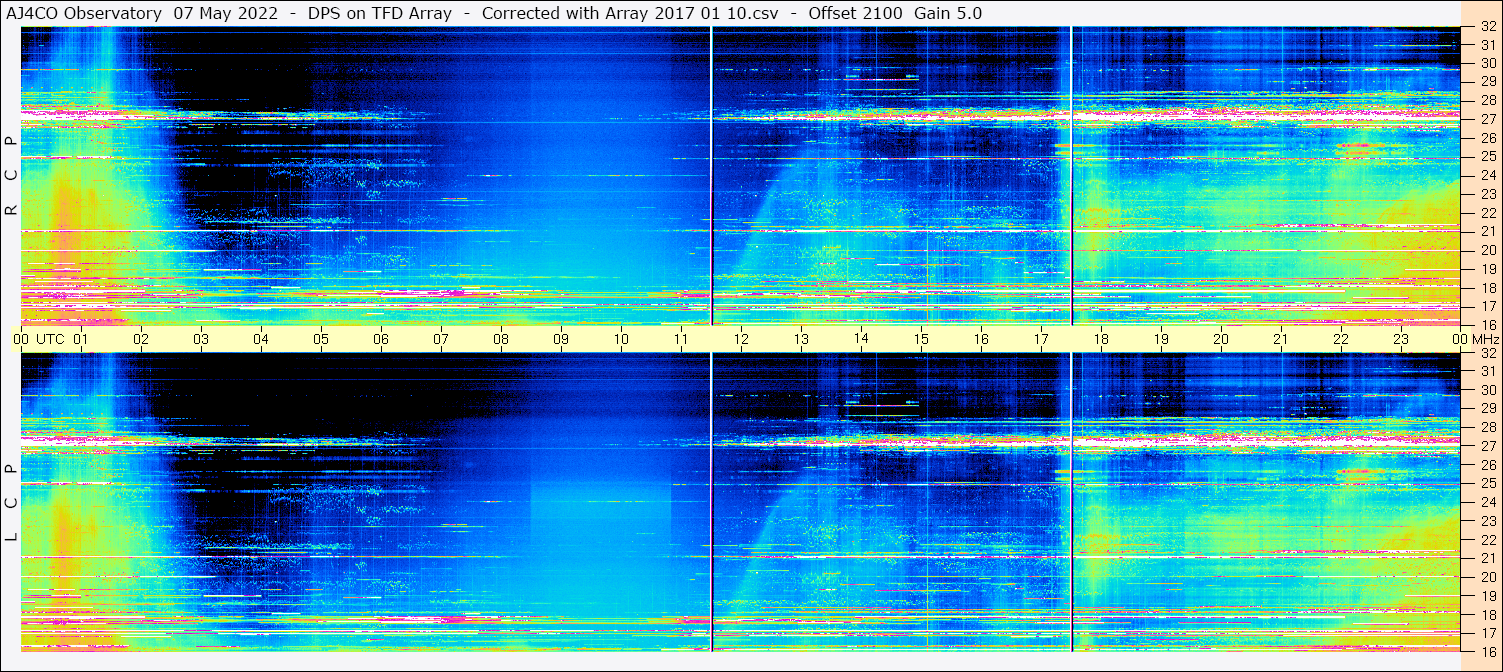Select 18 MHz label on RCP frequency scale
Image resolution: width=1503 pixels, height=672 pixels.
coord(1487,287)
